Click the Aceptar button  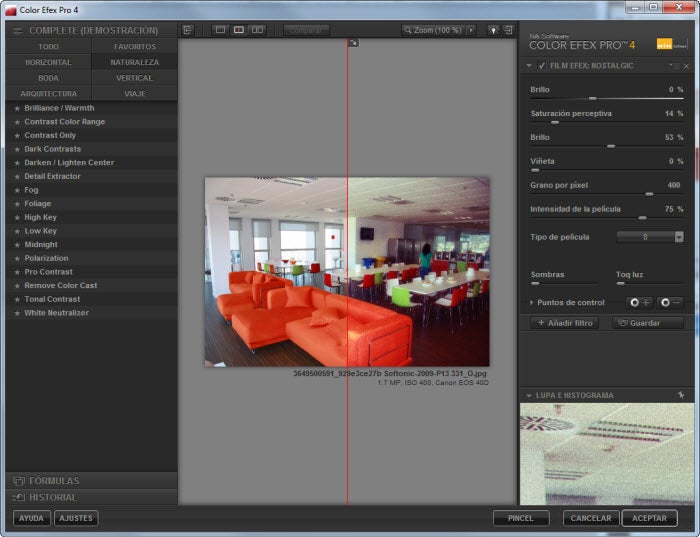650,518
